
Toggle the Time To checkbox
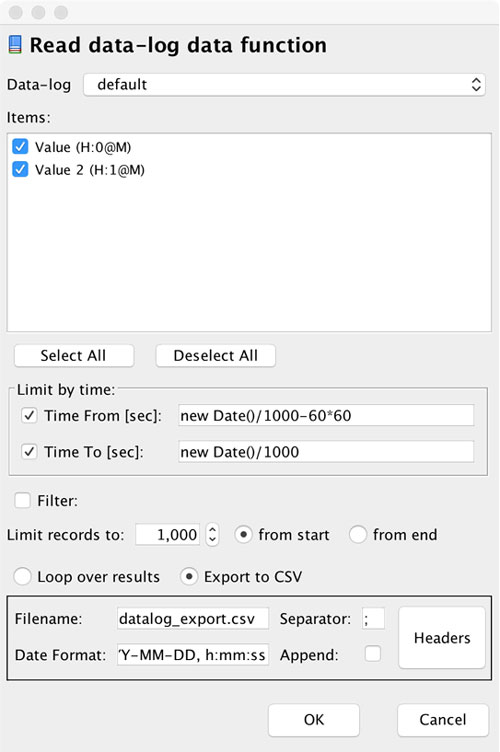[29, 452]
